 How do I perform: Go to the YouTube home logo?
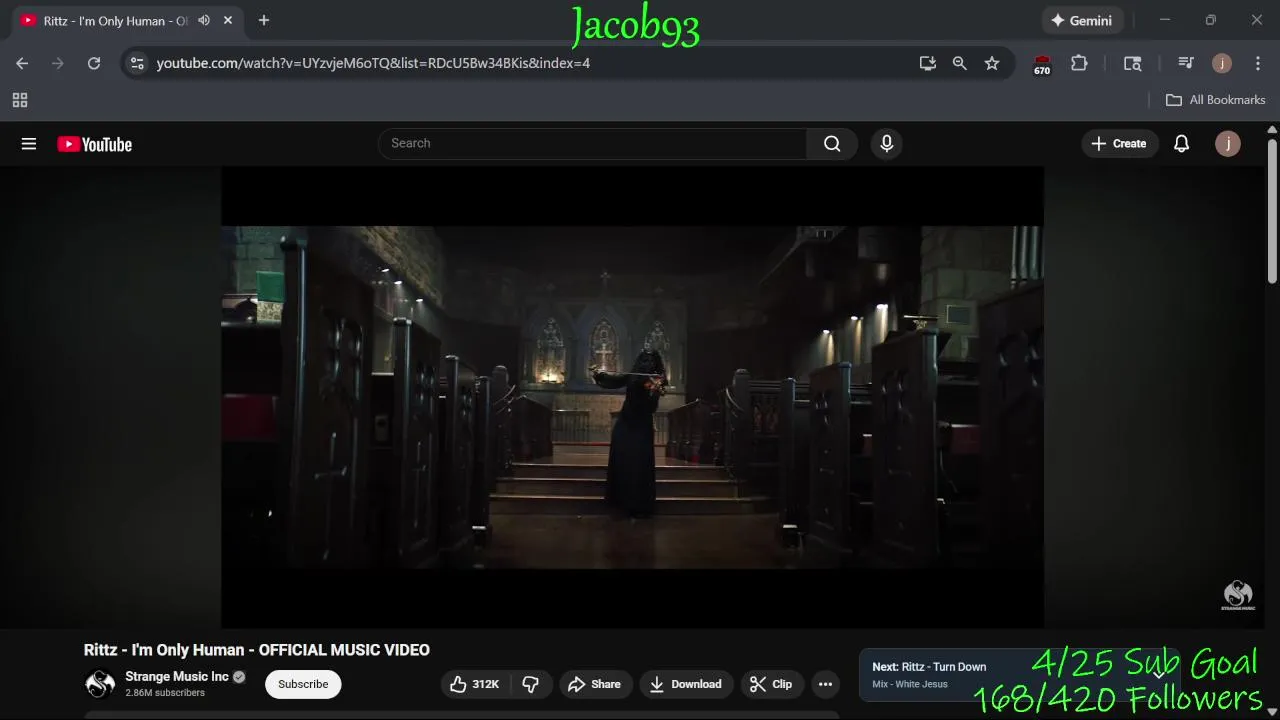tap(95, 144)
